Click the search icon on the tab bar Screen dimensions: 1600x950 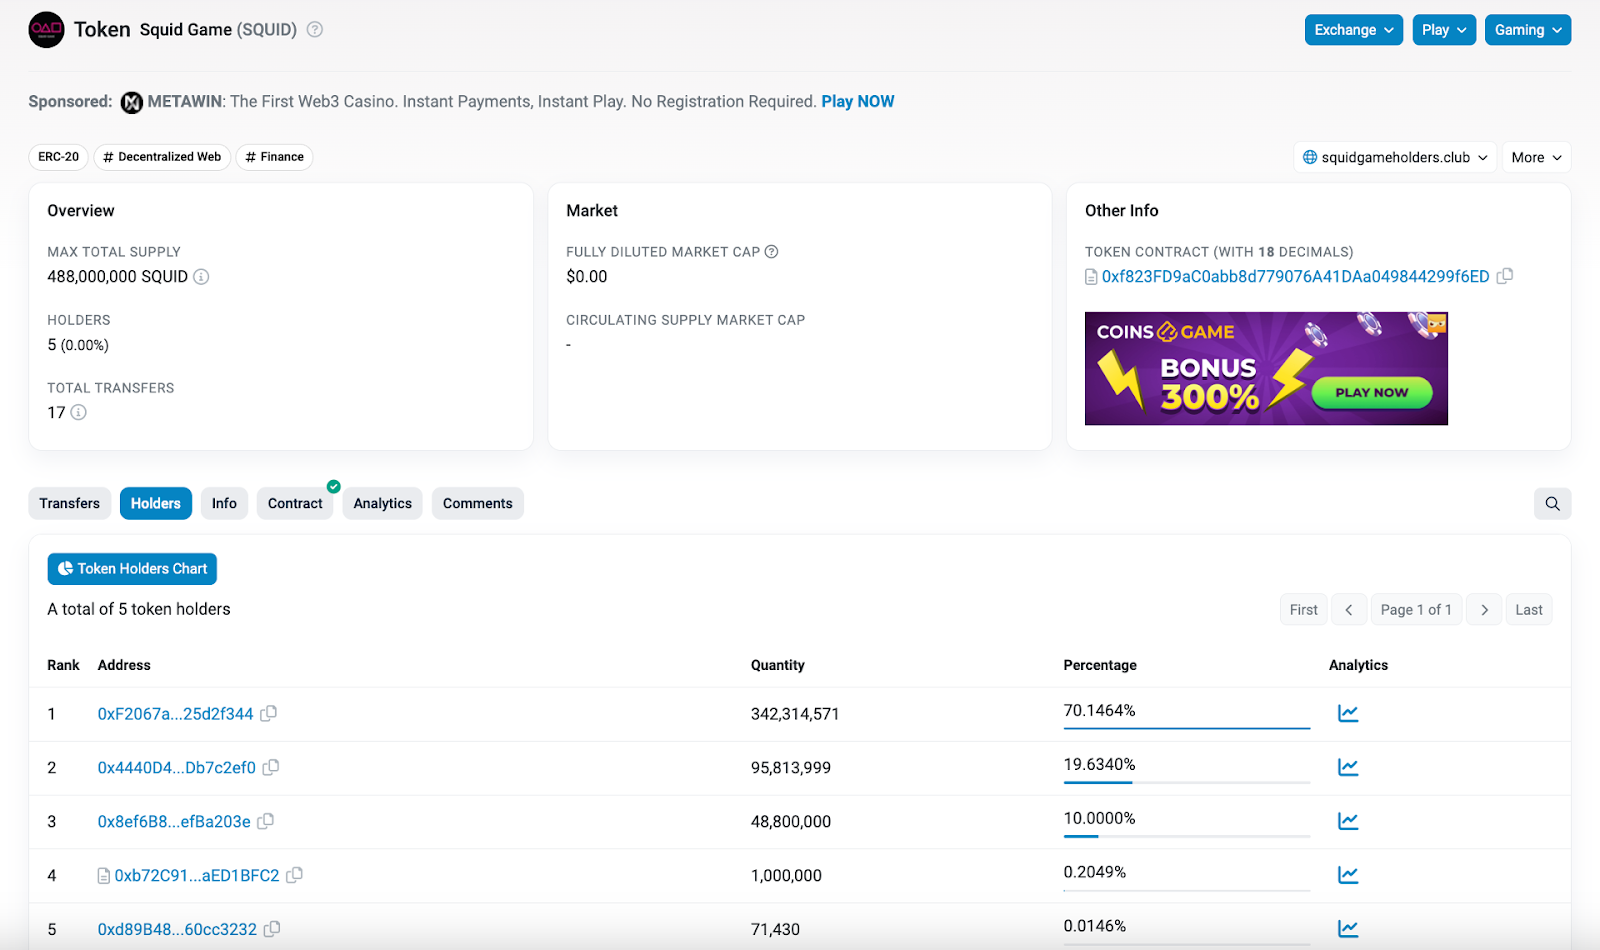click(x=1551, y=503)
